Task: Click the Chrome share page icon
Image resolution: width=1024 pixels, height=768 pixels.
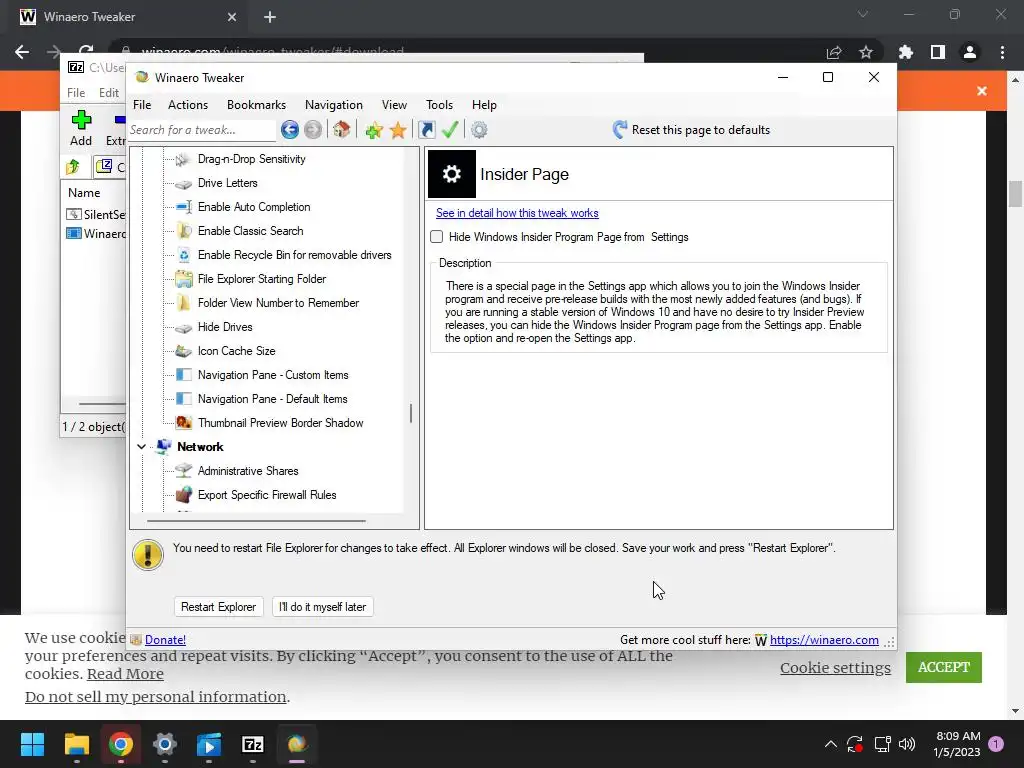Action: (x=834, y=52)
